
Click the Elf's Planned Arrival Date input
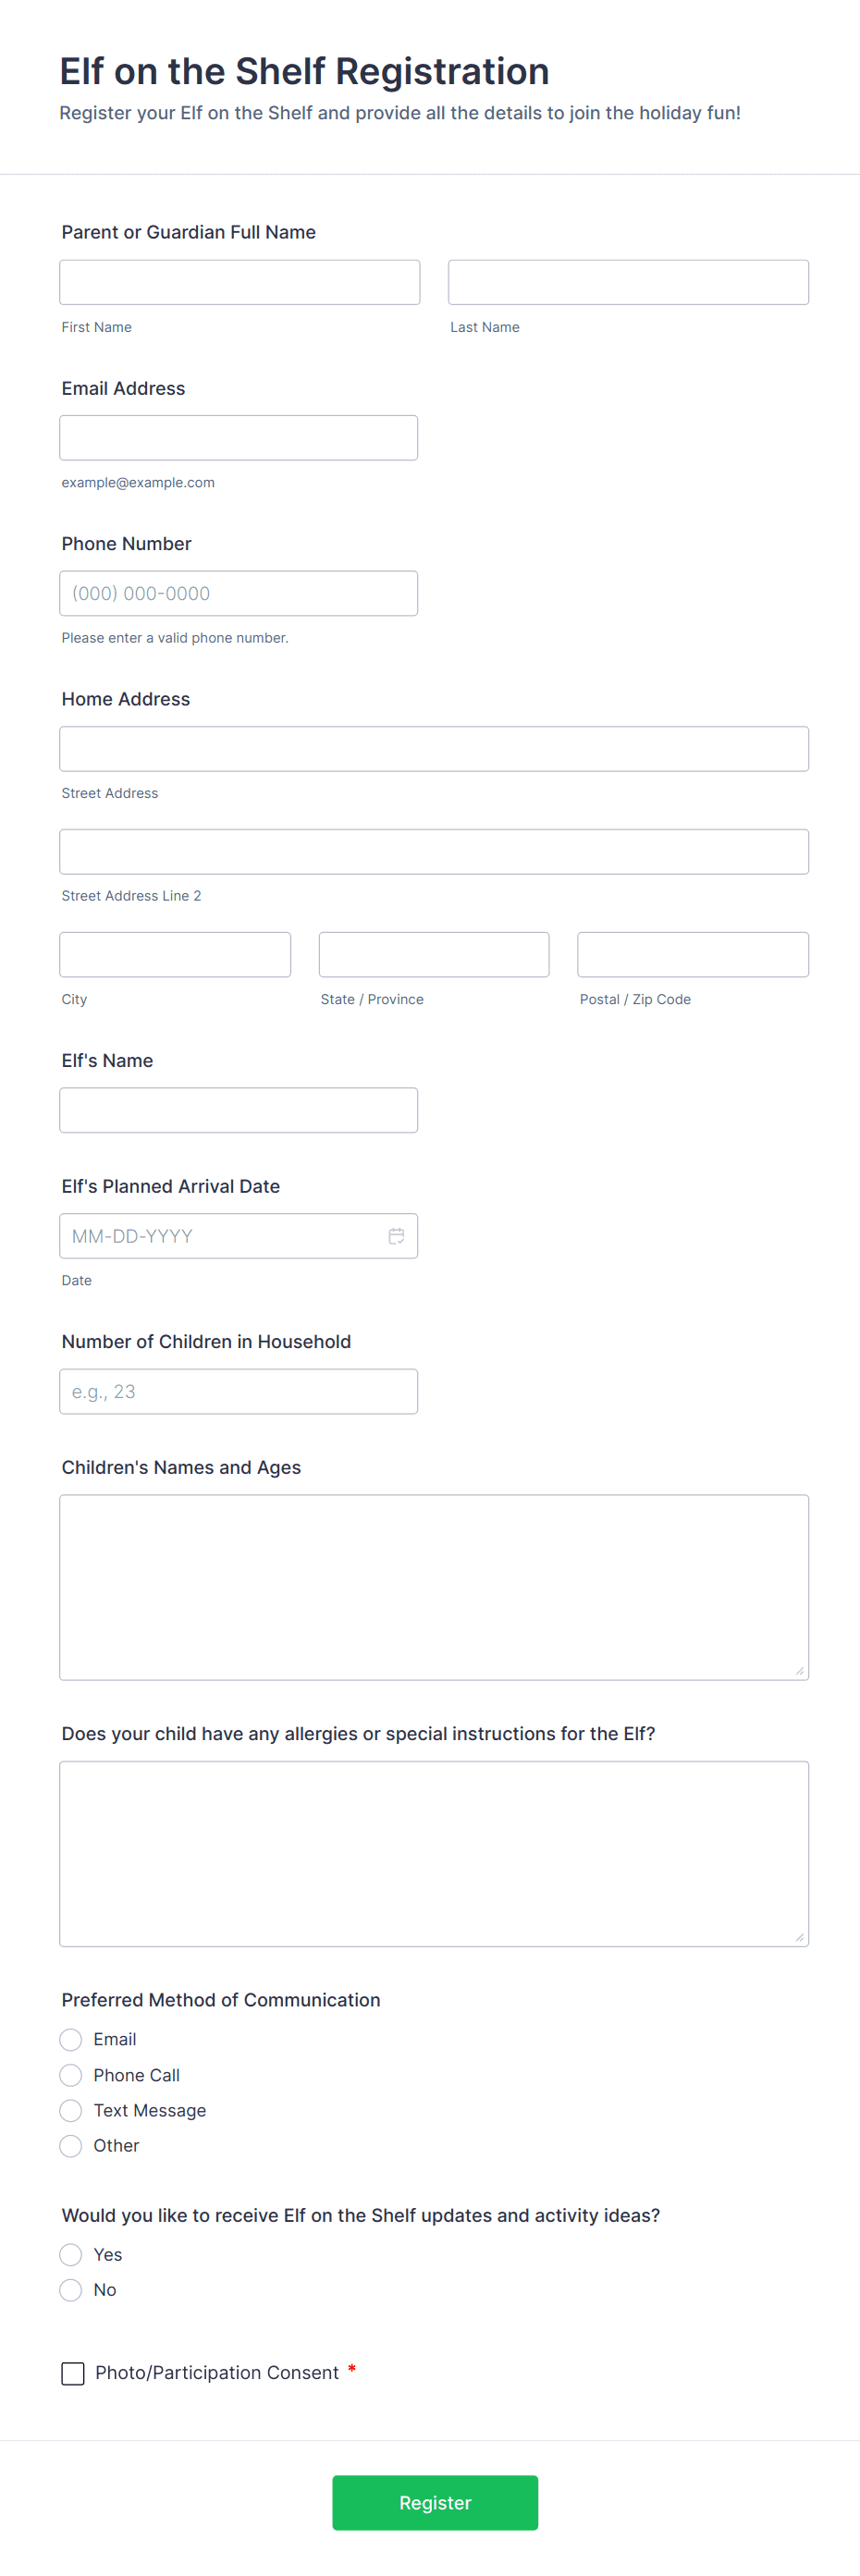(x=220, y=1236)
